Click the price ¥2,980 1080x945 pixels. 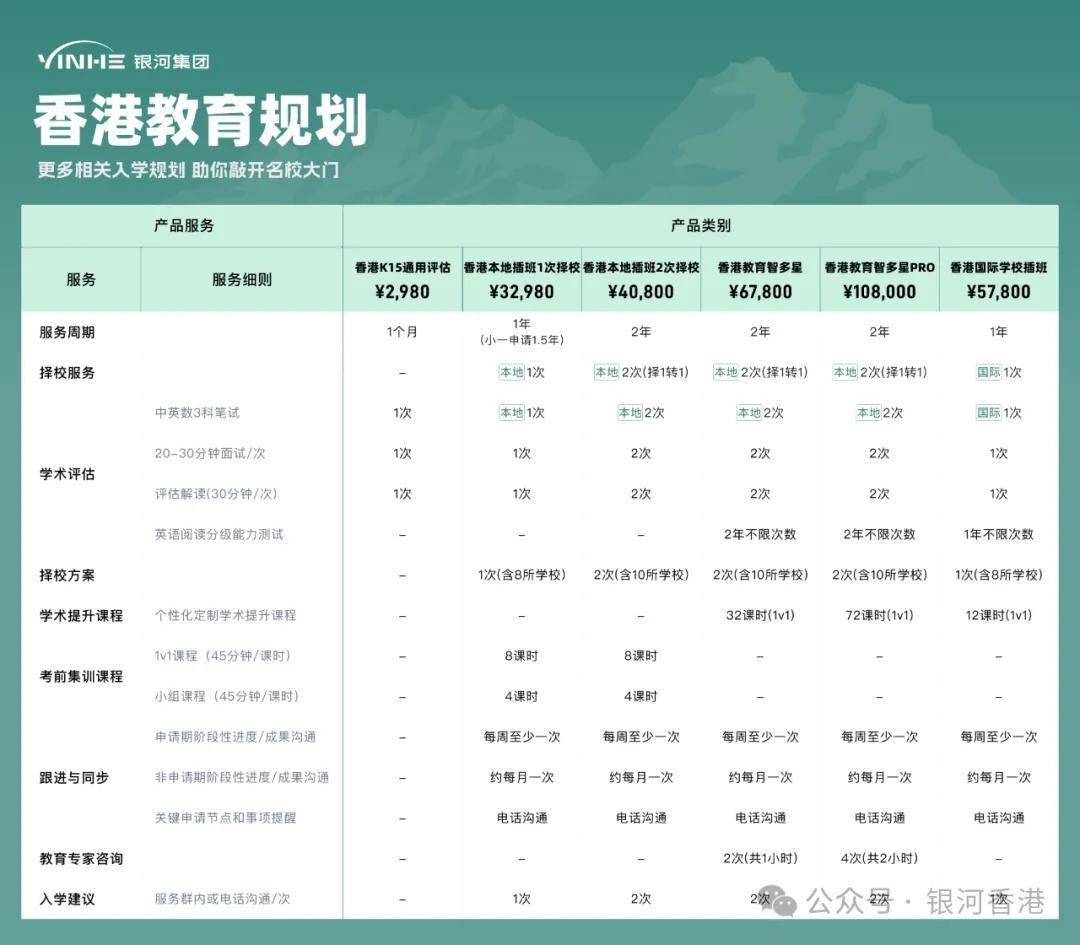[402, 292]
